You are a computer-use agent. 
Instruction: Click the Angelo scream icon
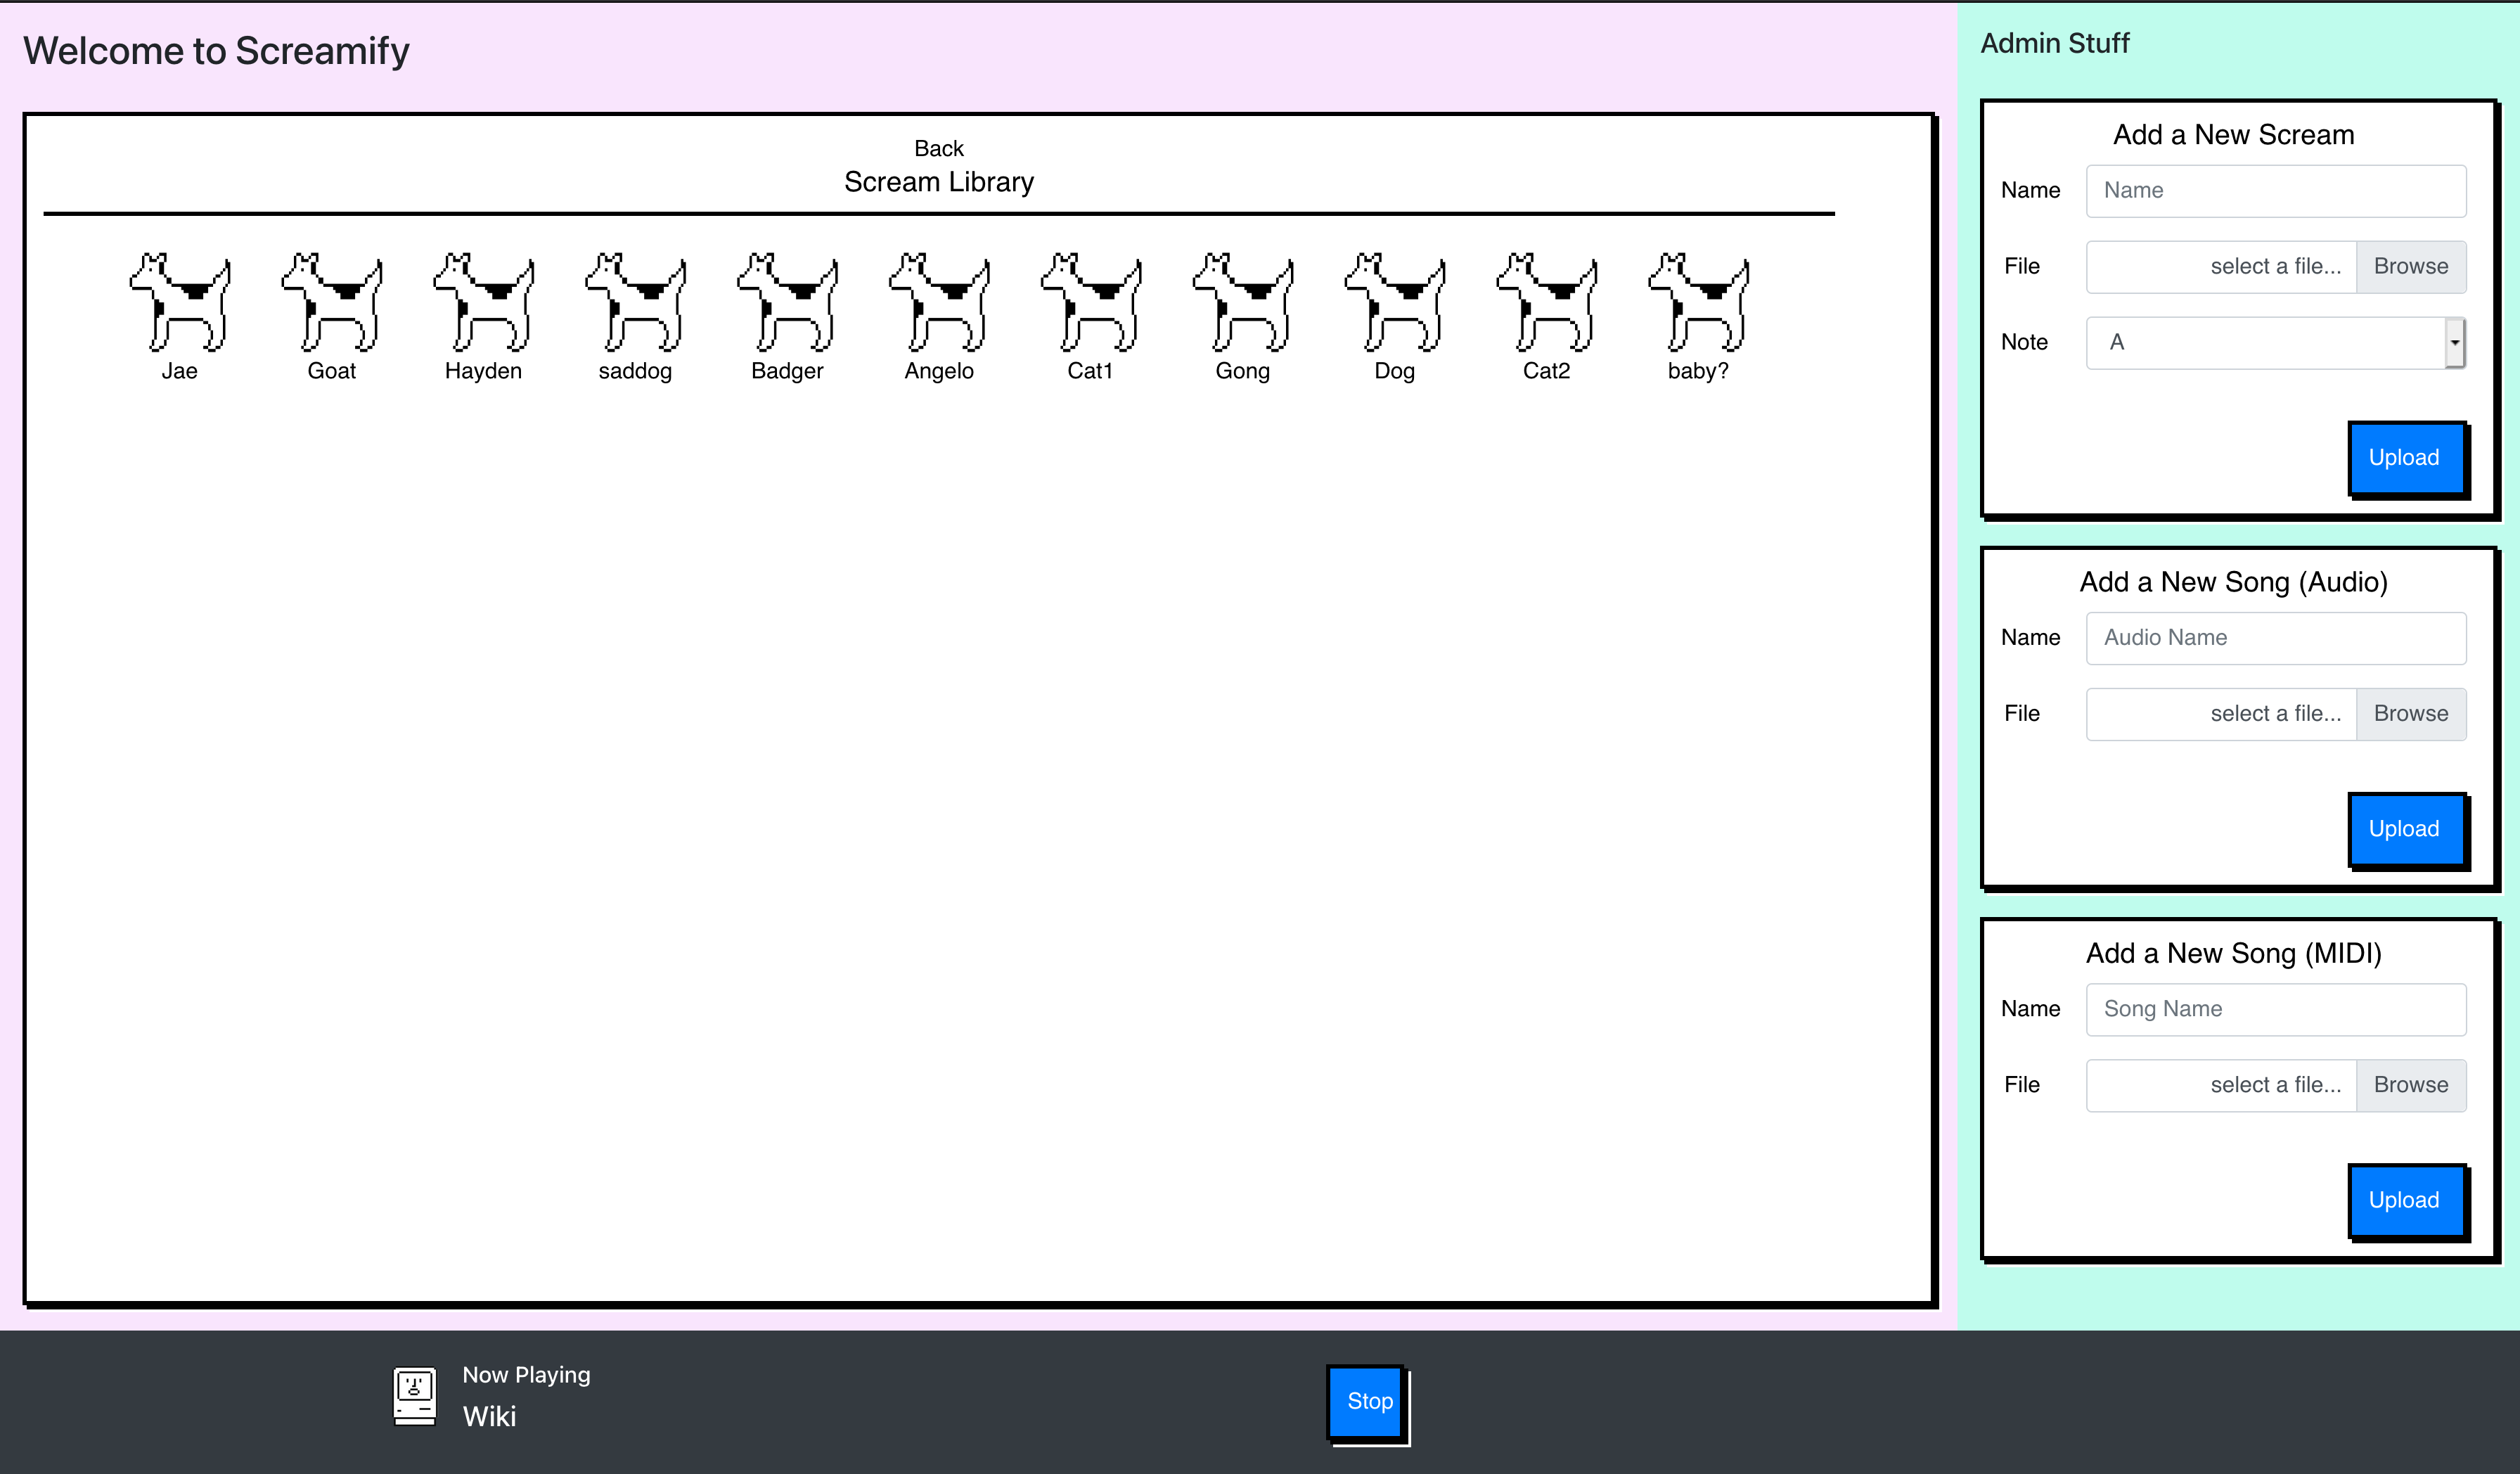pos(939,302)
